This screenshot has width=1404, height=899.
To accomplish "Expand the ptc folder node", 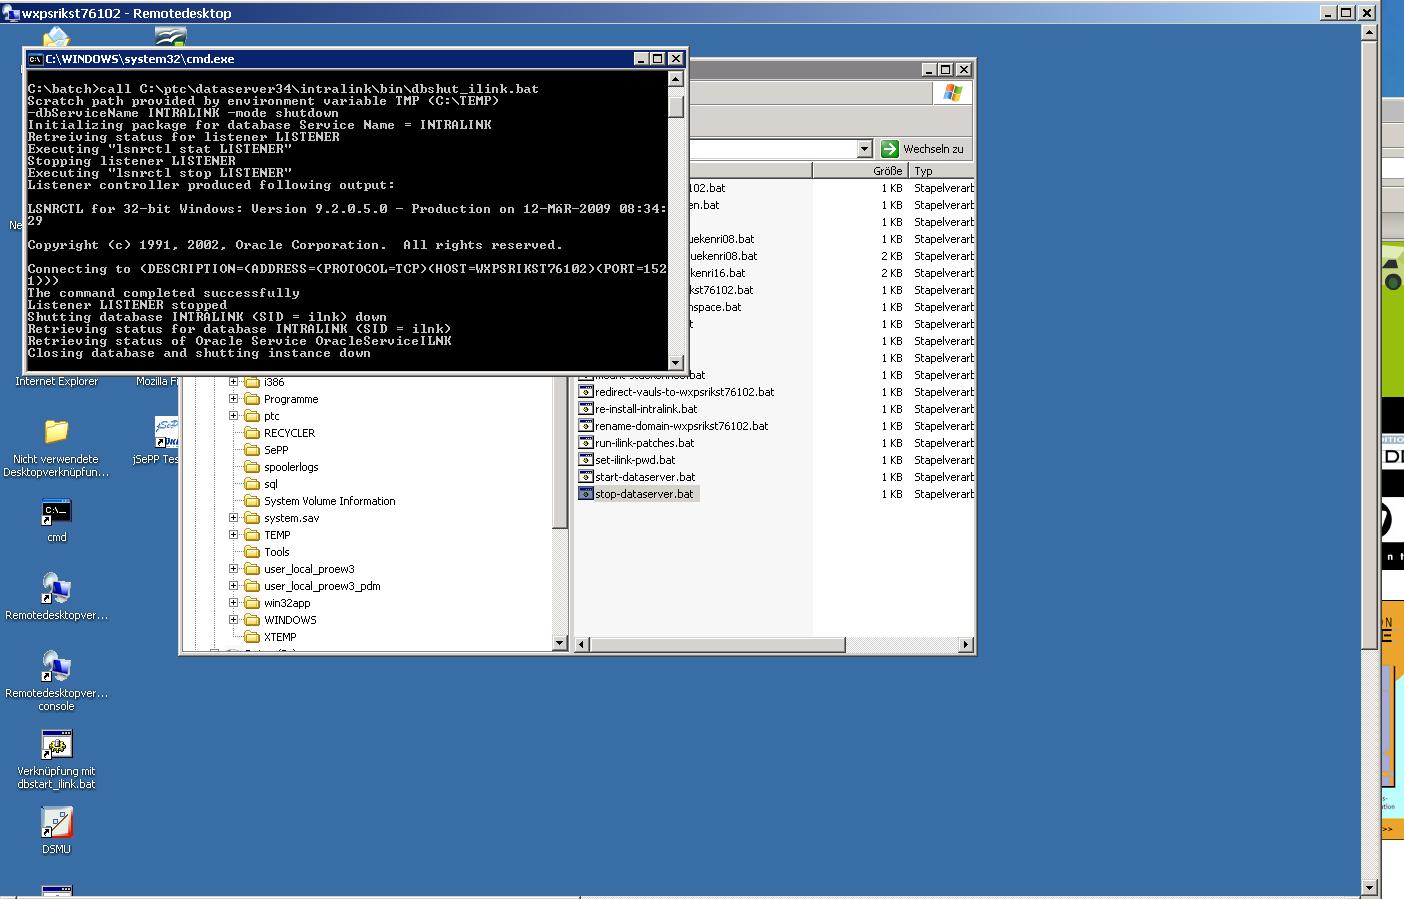I will tap(234, 416).
